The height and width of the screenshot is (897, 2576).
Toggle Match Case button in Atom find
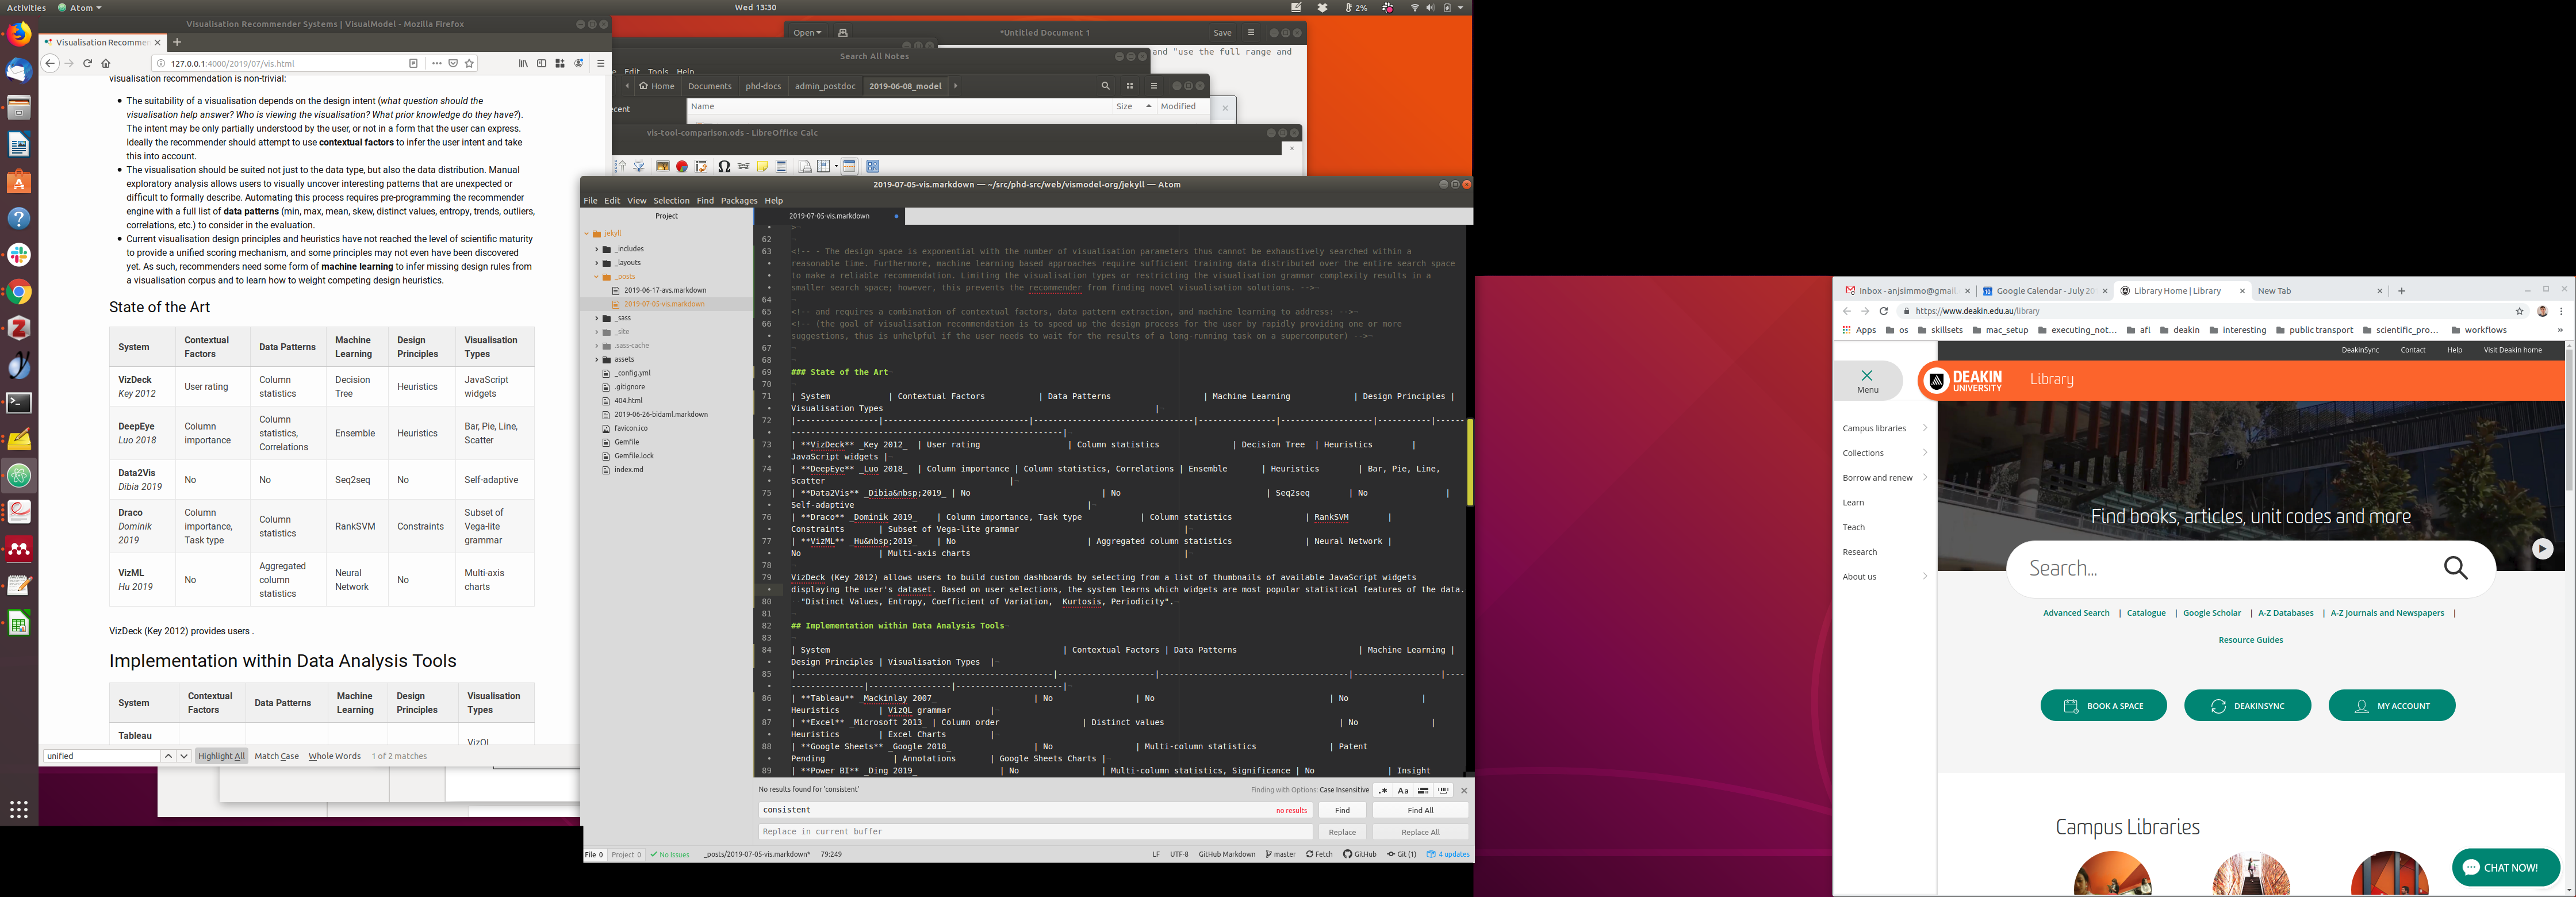(x=1403, y=790)
